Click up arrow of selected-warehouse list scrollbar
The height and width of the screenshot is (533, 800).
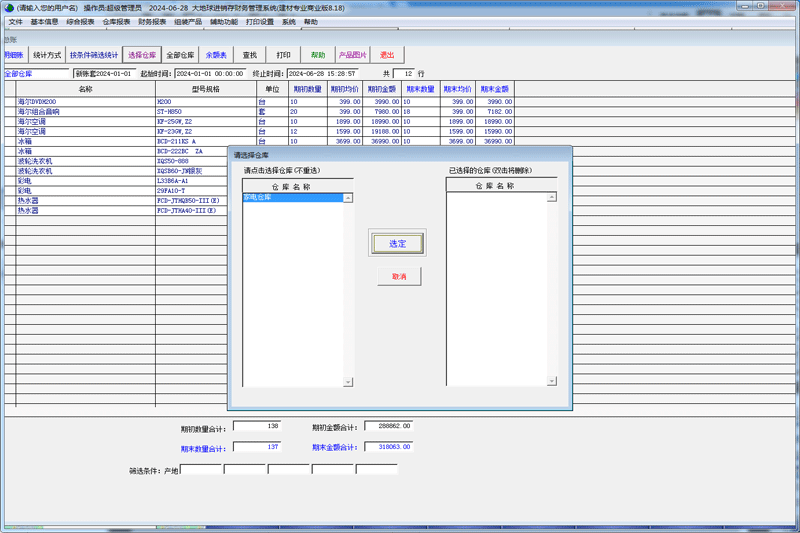pos(552,197)
